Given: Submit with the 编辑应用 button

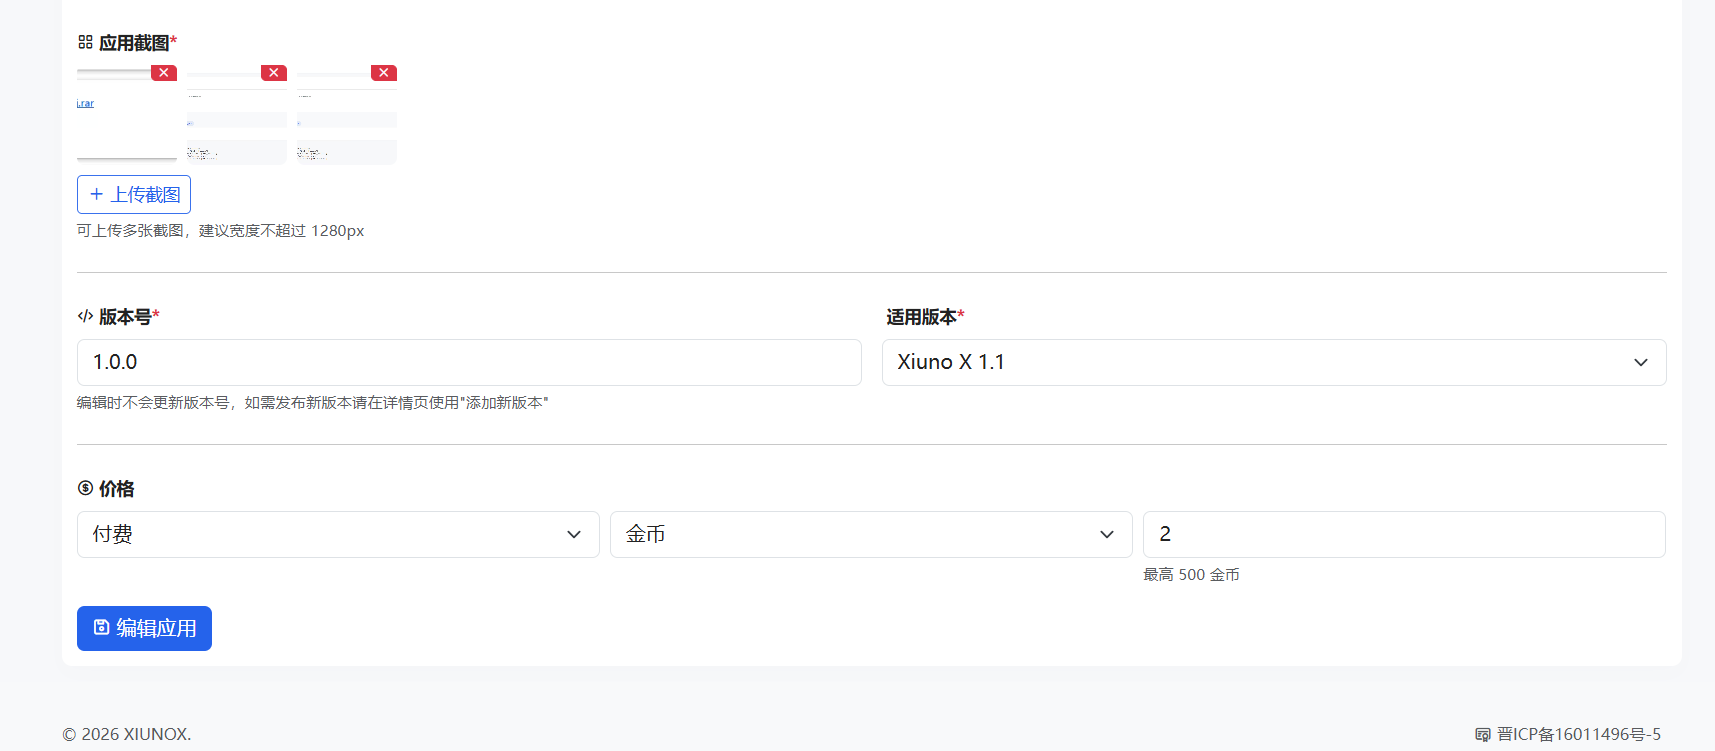Looking at the screenshot, I should (144, 628).
